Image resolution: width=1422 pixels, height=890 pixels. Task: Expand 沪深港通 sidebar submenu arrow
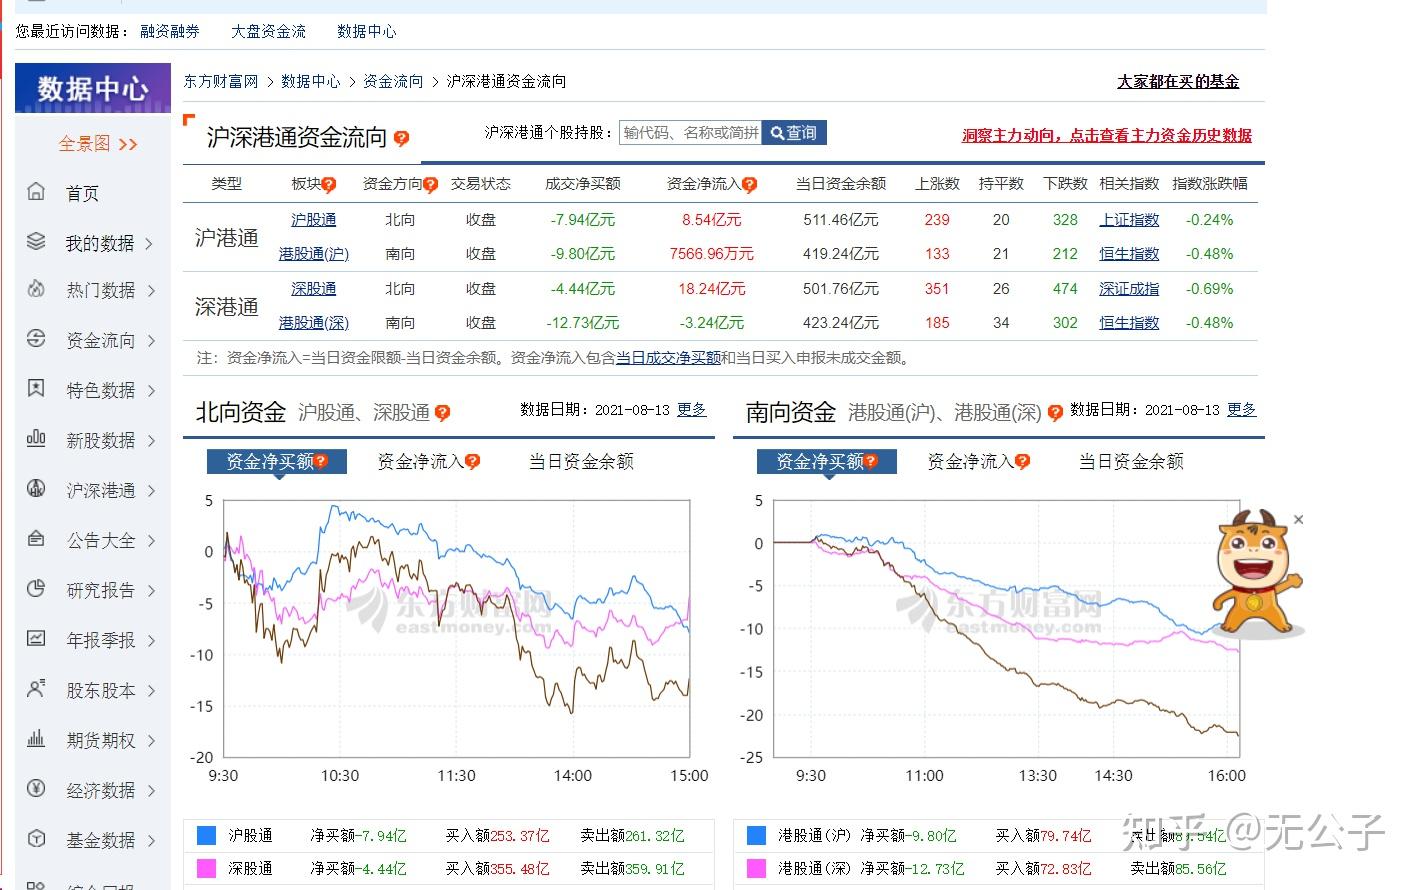tap(151, 490)
